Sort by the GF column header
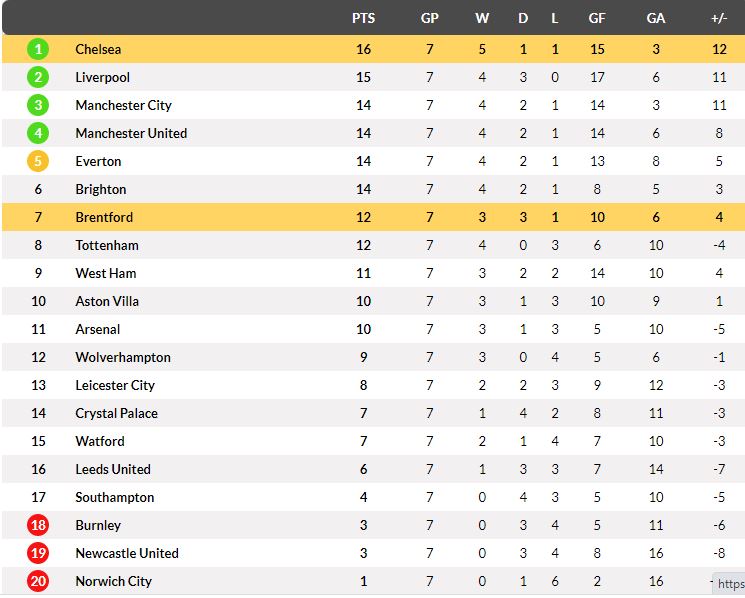Viewport: 745px width, 598px height. pos(597,18)
